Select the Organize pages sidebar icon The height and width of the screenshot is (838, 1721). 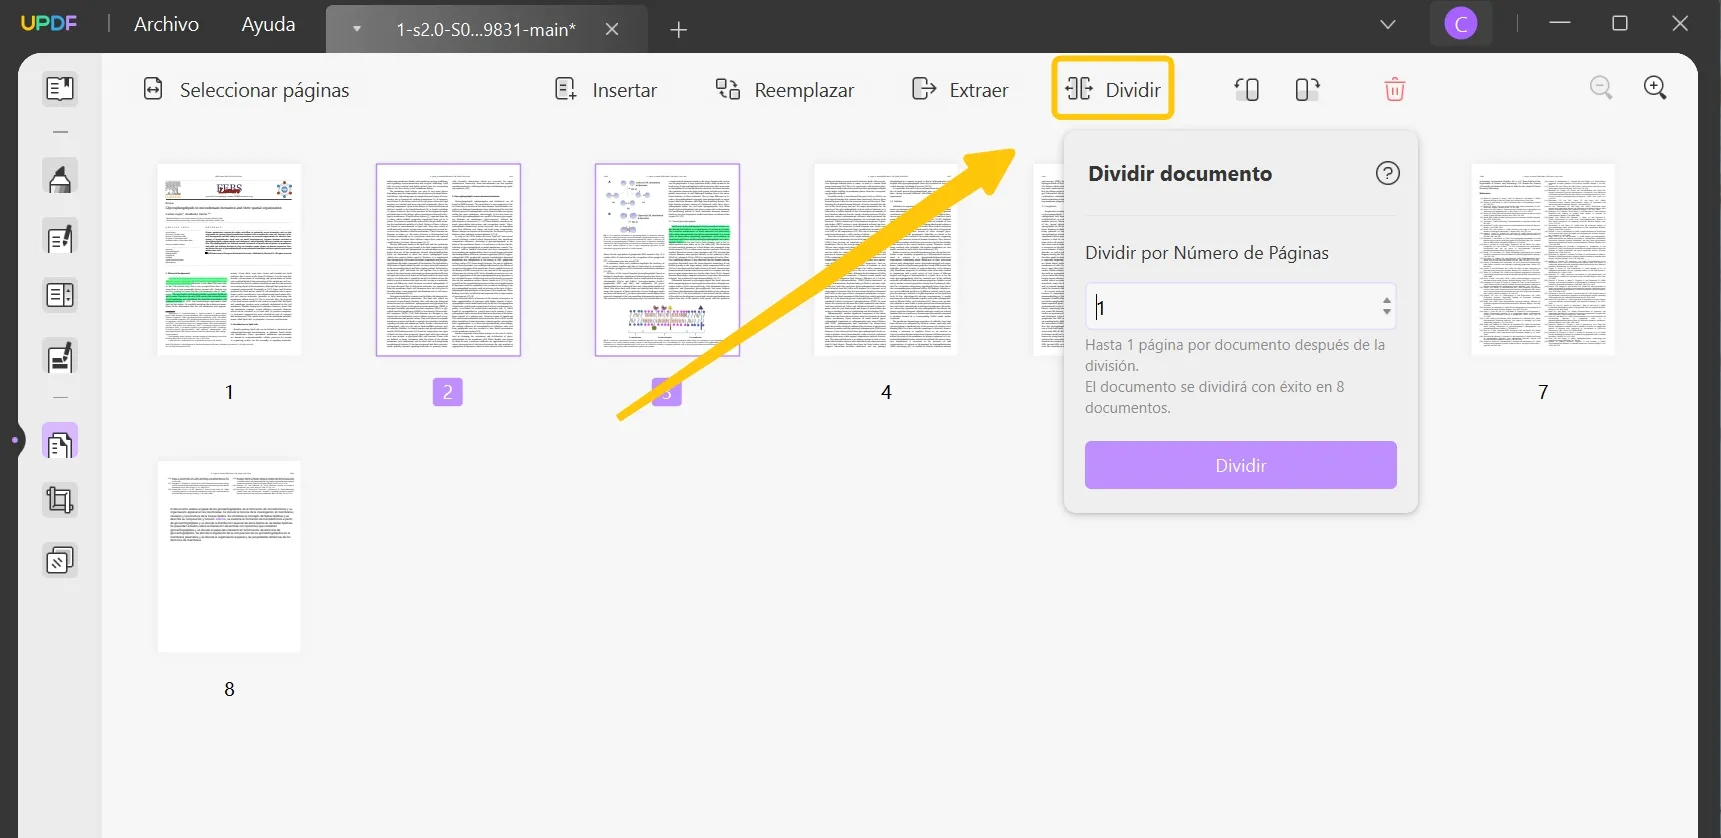pyautogui.click(x=60, y=442)
